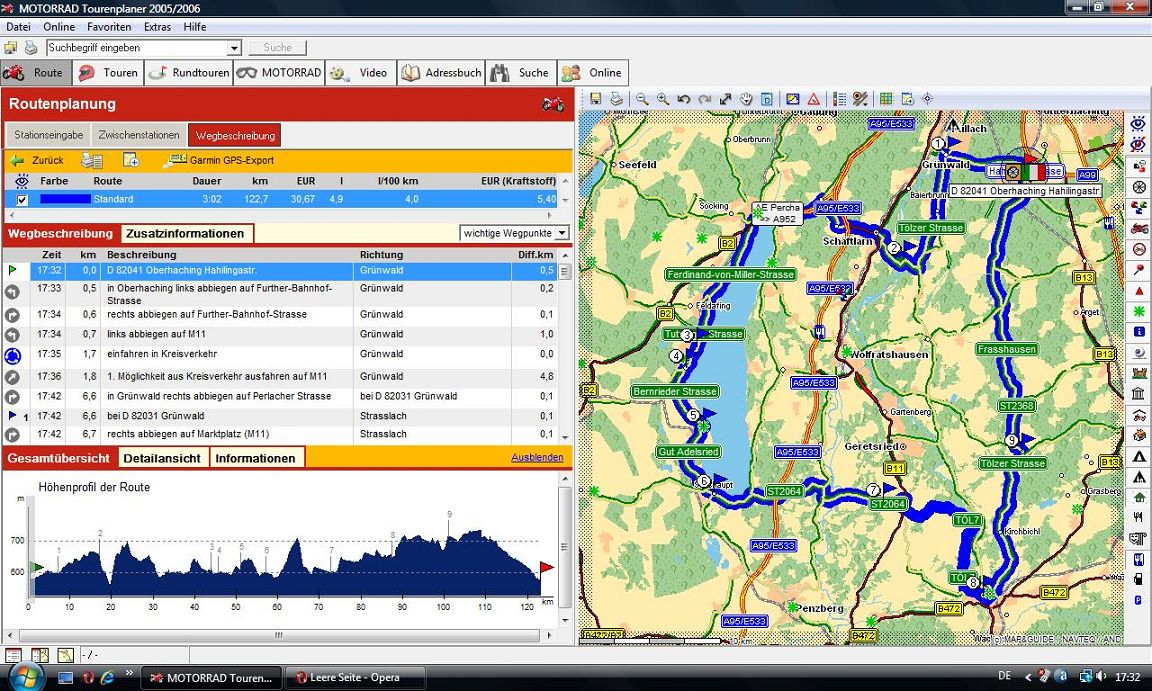Toggle restaurant fork-and-knife symbols
This screenshot has width=1152, height=691.
[x=1138, y=518]
